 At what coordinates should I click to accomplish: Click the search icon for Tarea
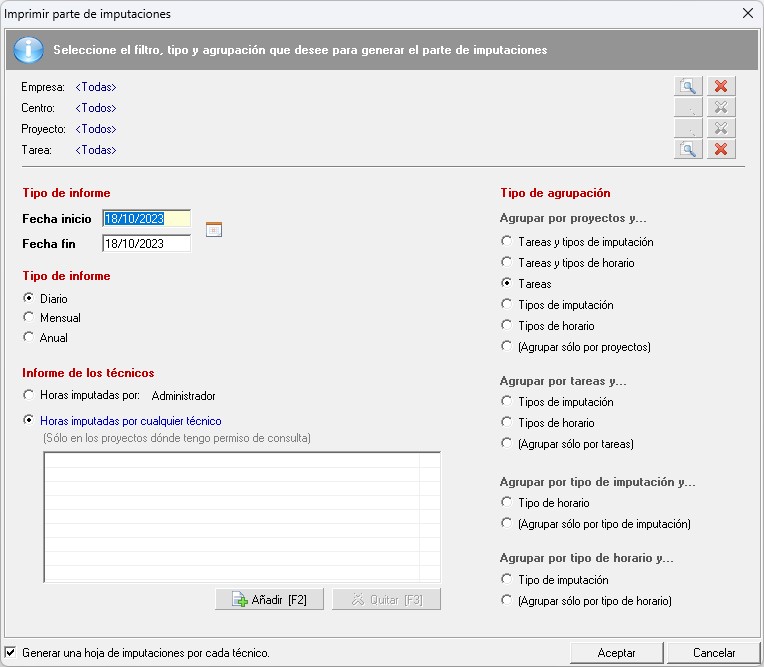coord(688,150)
